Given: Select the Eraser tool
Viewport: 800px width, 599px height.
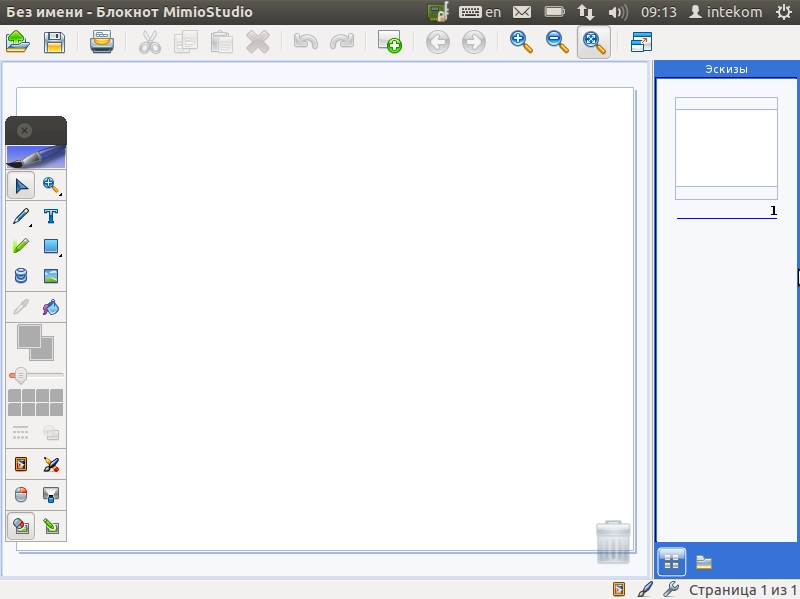Looking at the screenshot, I should click(21, 276).
